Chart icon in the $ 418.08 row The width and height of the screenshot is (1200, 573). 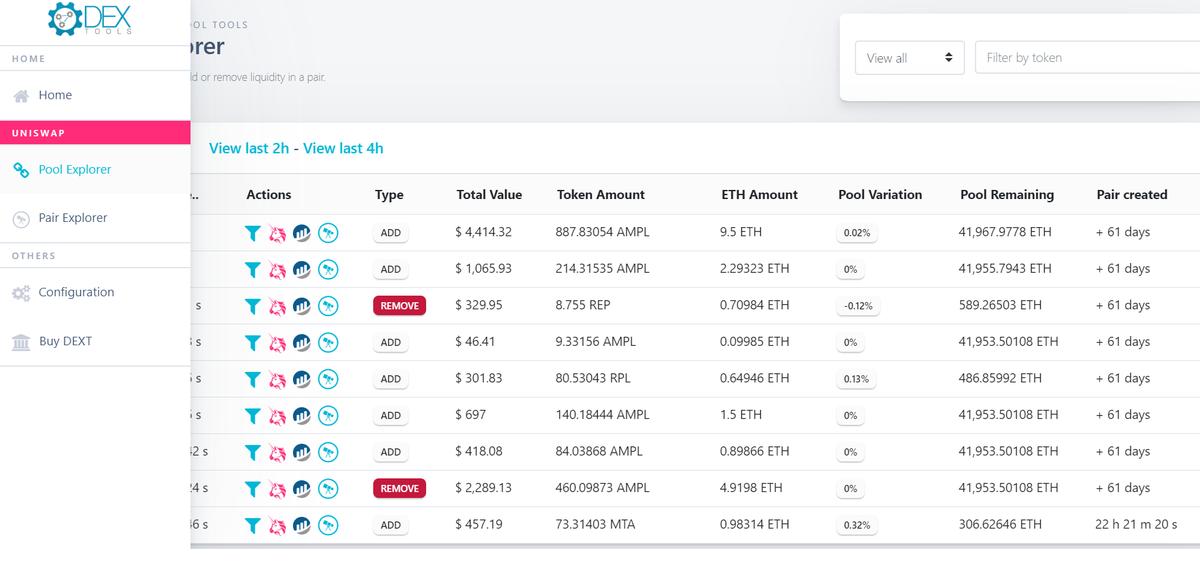302,452
